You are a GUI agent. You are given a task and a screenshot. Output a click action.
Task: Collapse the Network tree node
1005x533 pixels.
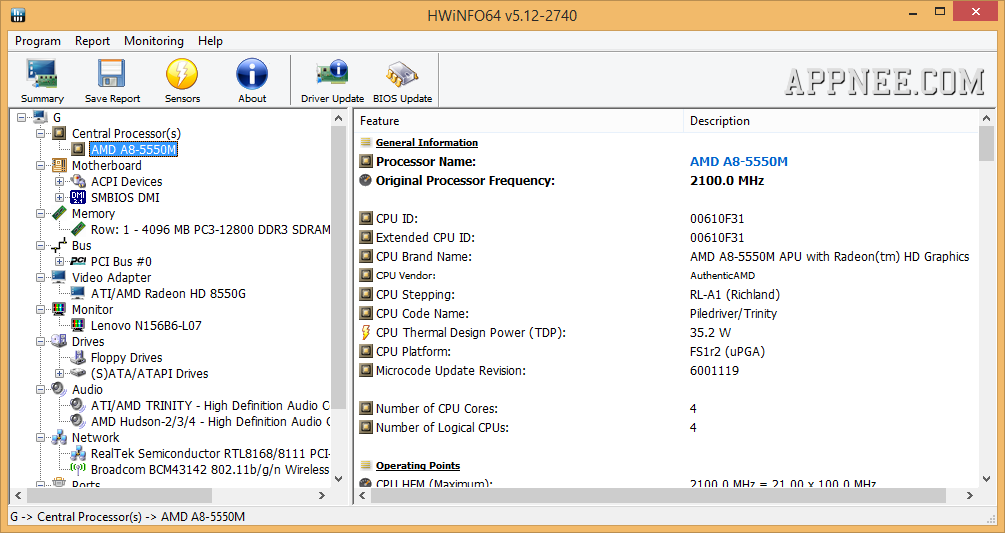[x=42, y=438]
